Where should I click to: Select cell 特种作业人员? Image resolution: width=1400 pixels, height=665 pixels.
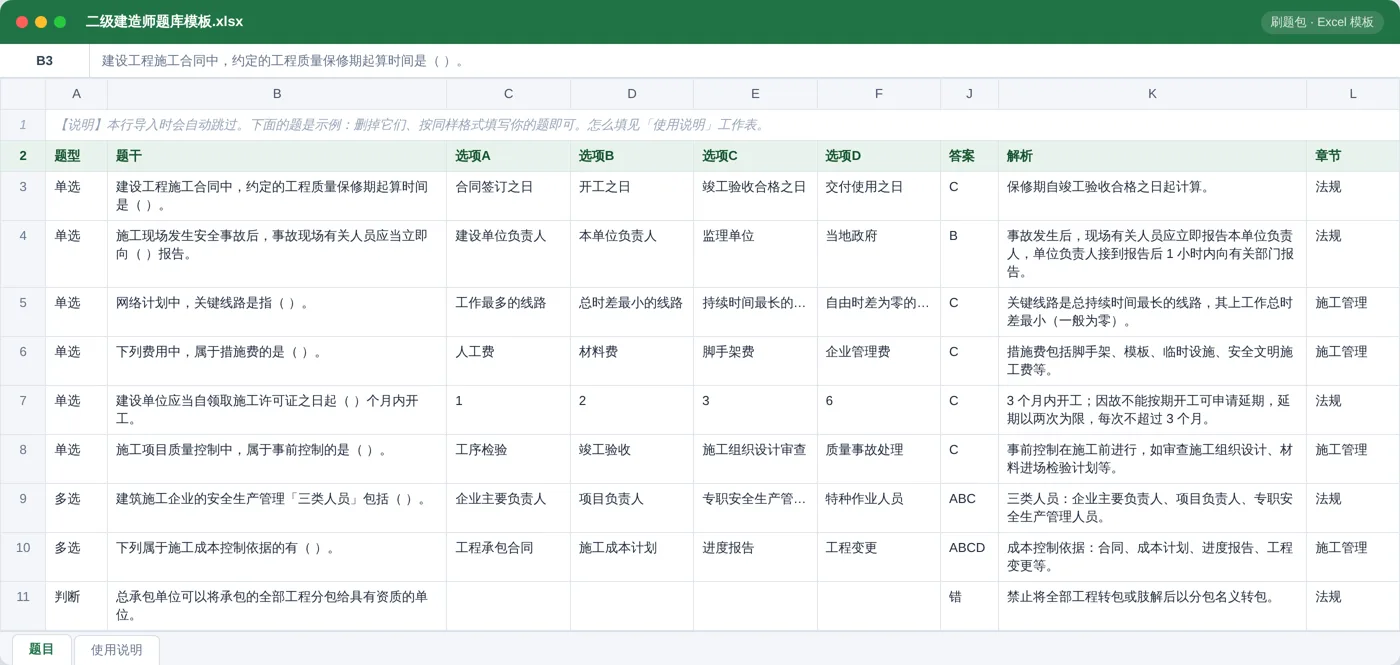coord(879,508)
